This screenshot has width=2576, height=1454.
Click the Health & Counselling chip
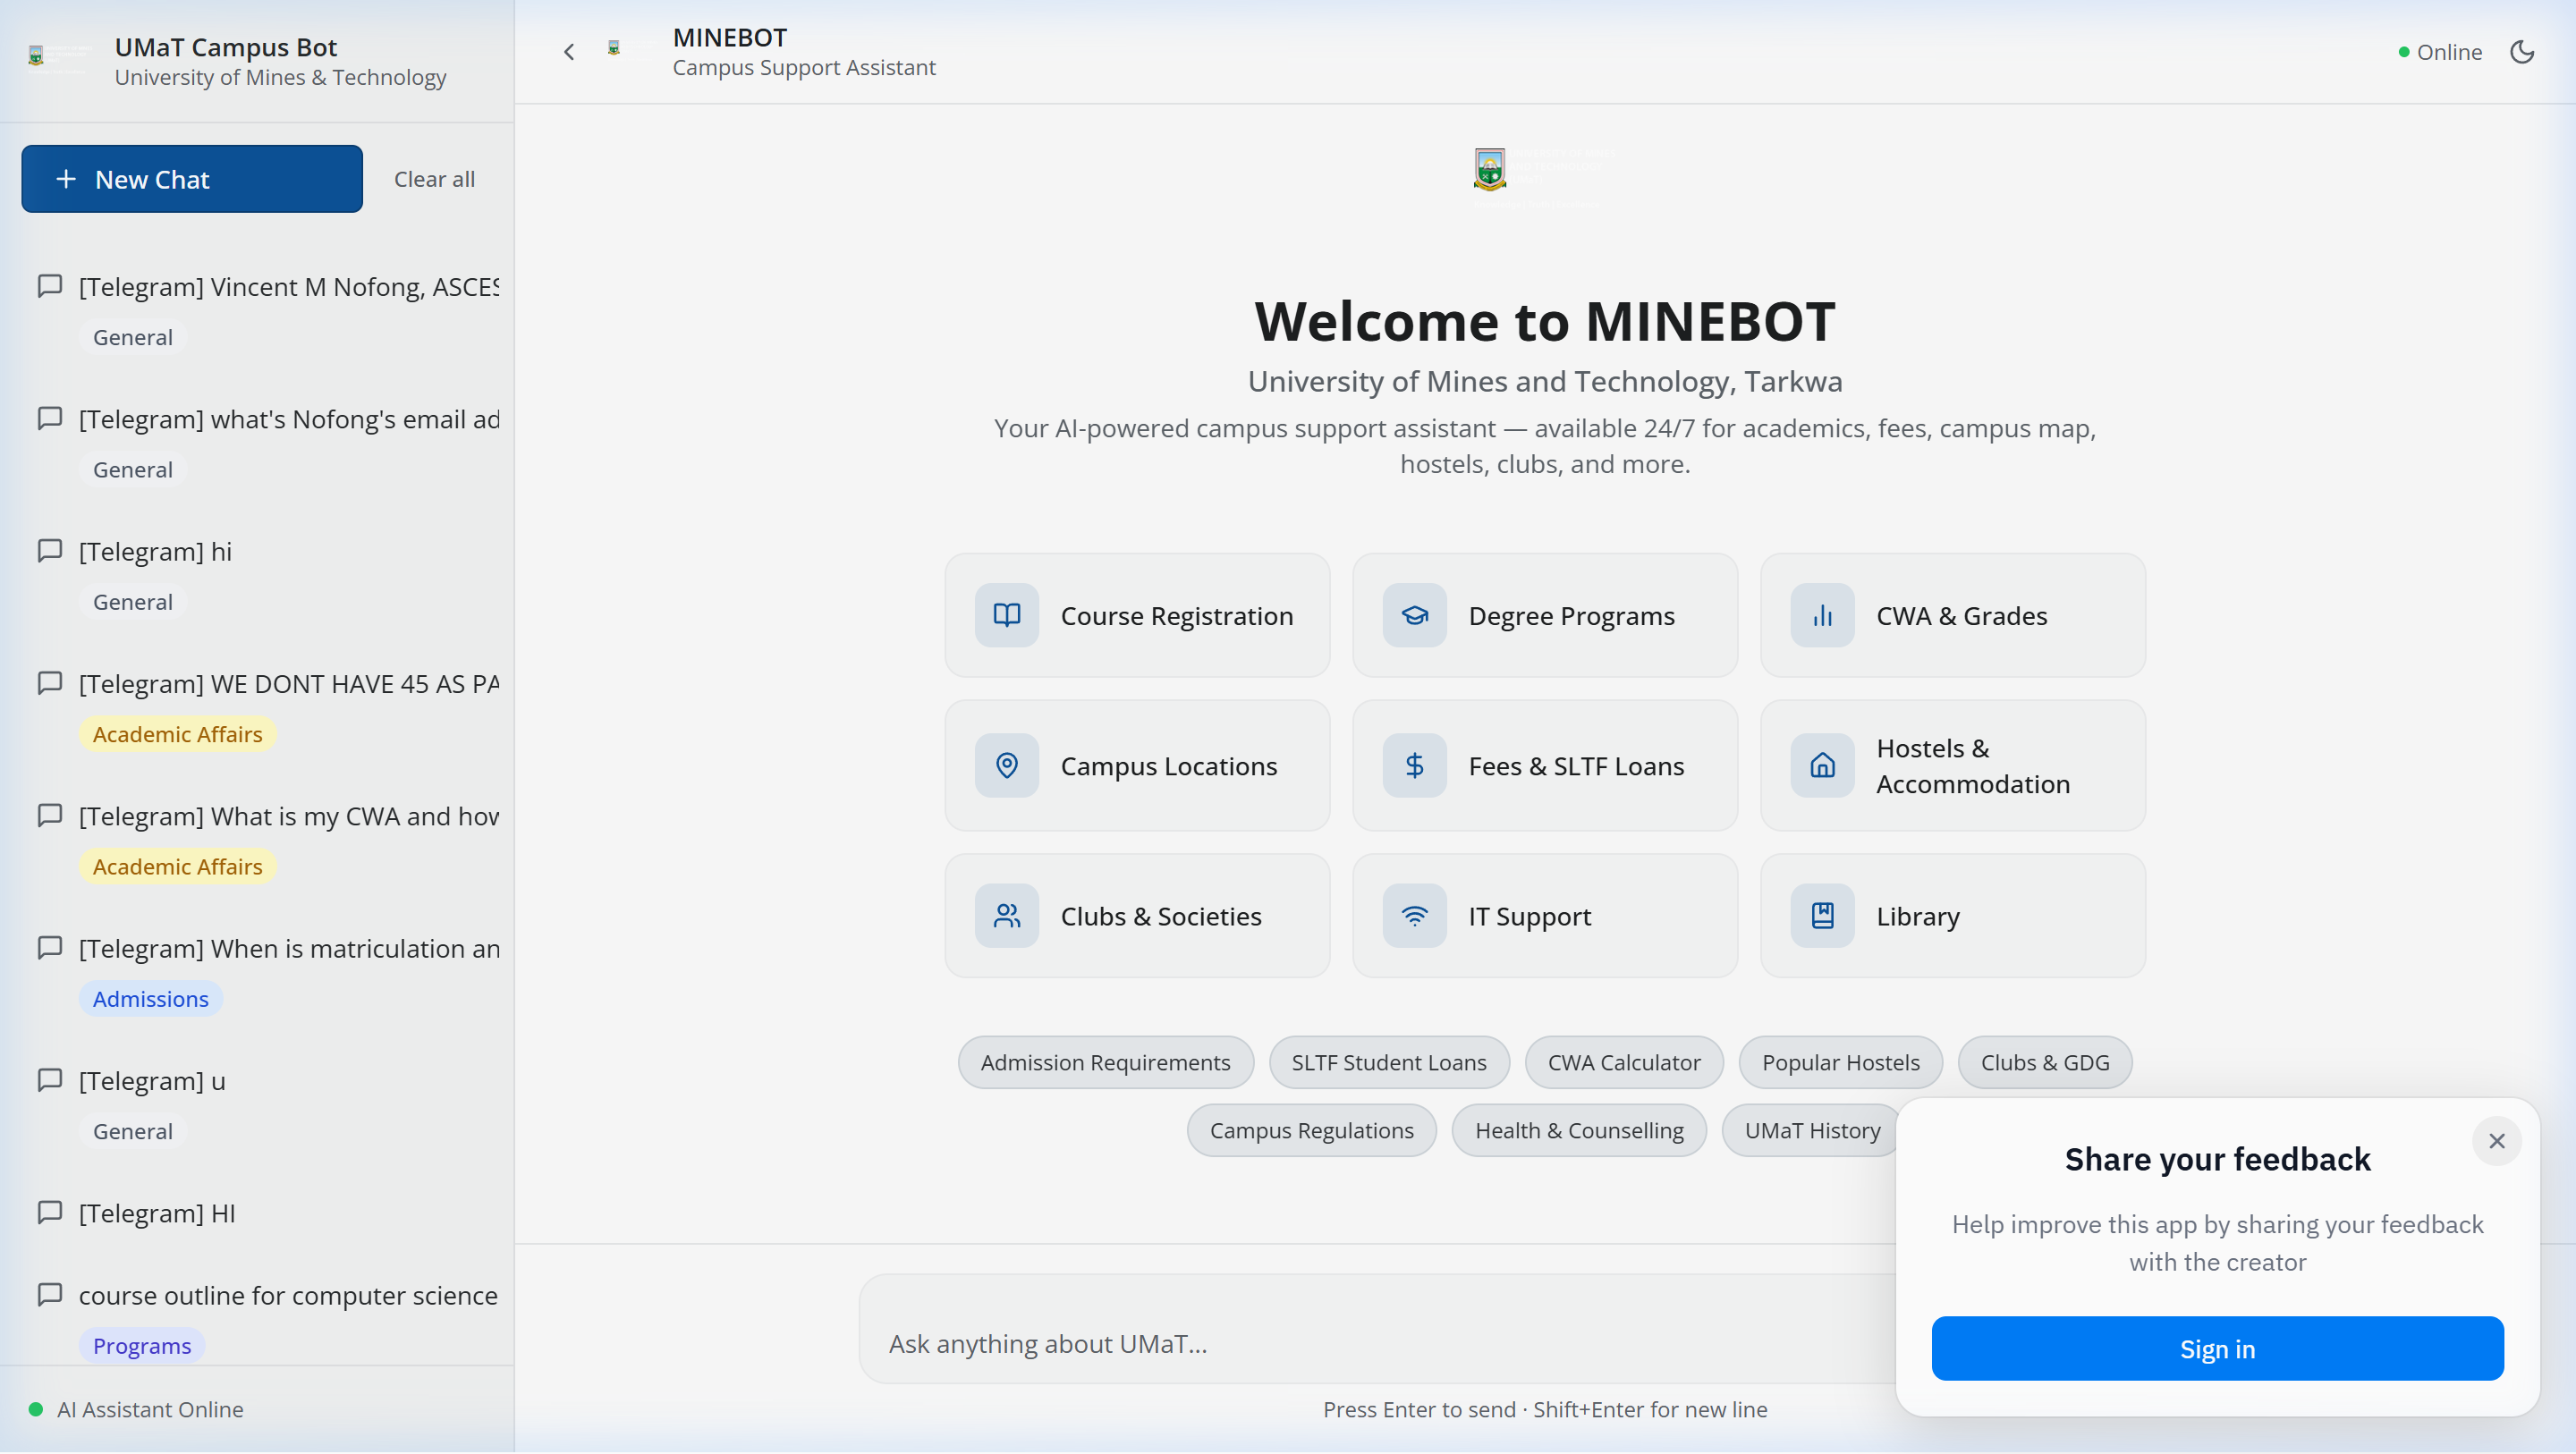click(1579, 1130)
